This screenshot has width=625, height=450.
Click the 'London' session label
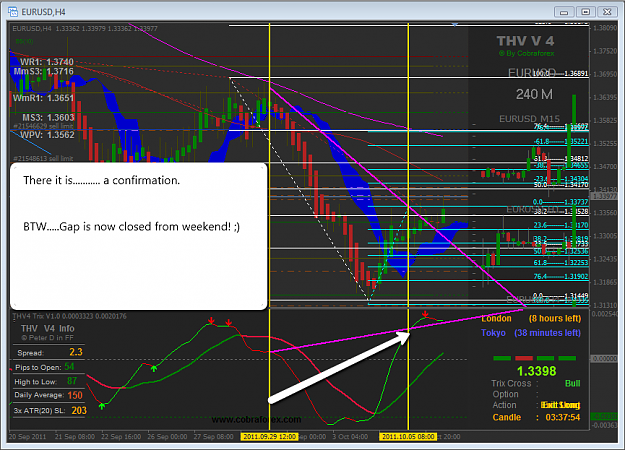coord(496,318)
